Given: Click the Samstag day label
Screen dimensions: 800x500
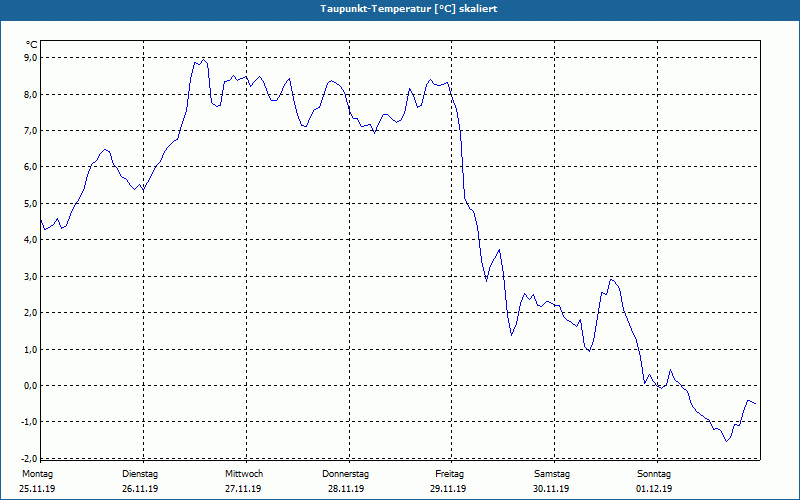Looking at the screenshot, I should [x=552, y=474].
